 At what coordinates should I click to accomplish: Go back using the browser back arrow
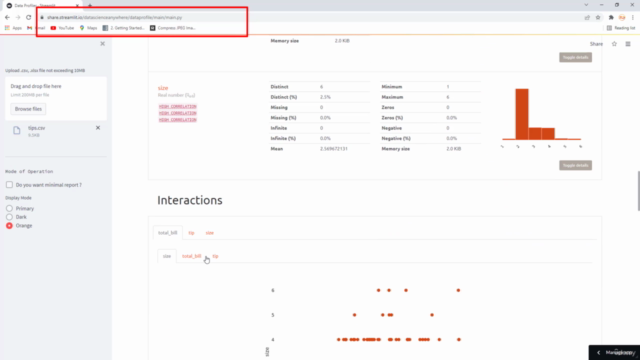[7, 18]
